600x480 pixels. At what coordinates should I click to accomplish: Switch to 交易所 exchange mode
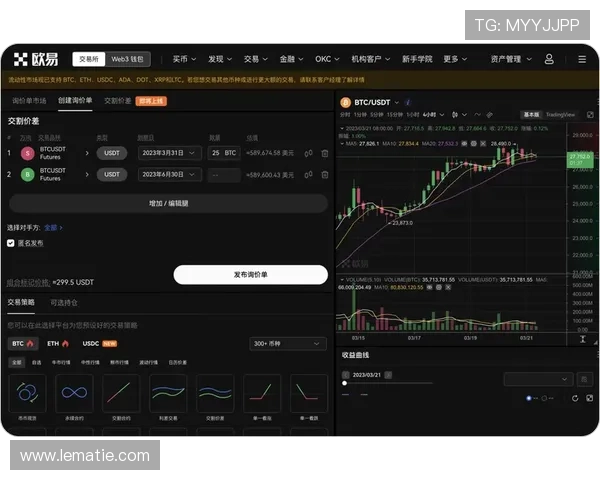[89, 59]
